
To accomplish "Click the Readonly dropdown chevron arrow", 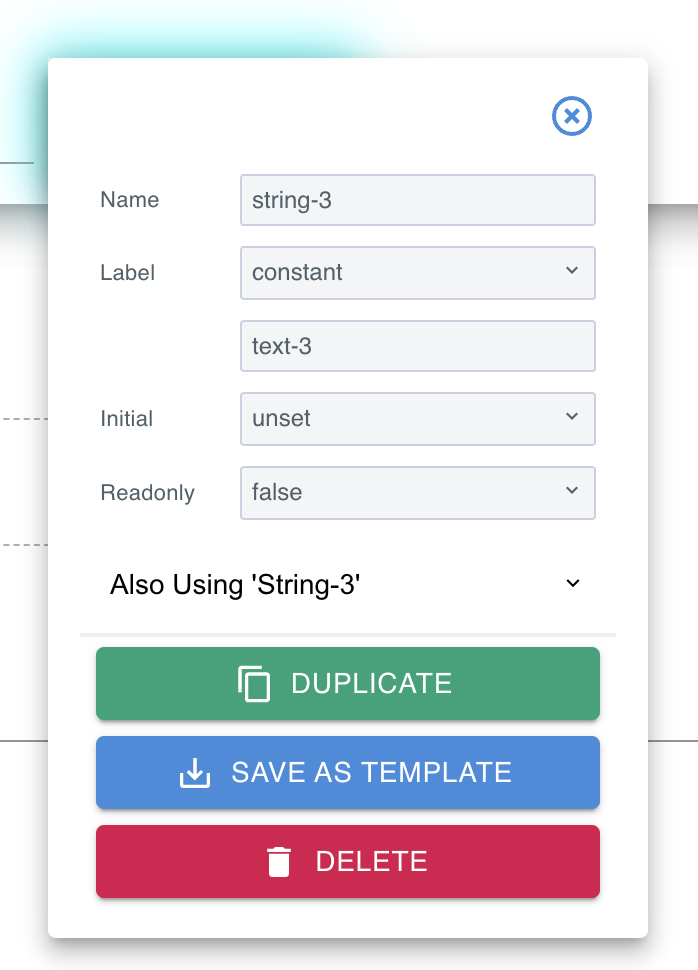I will (x=572, y=491).
